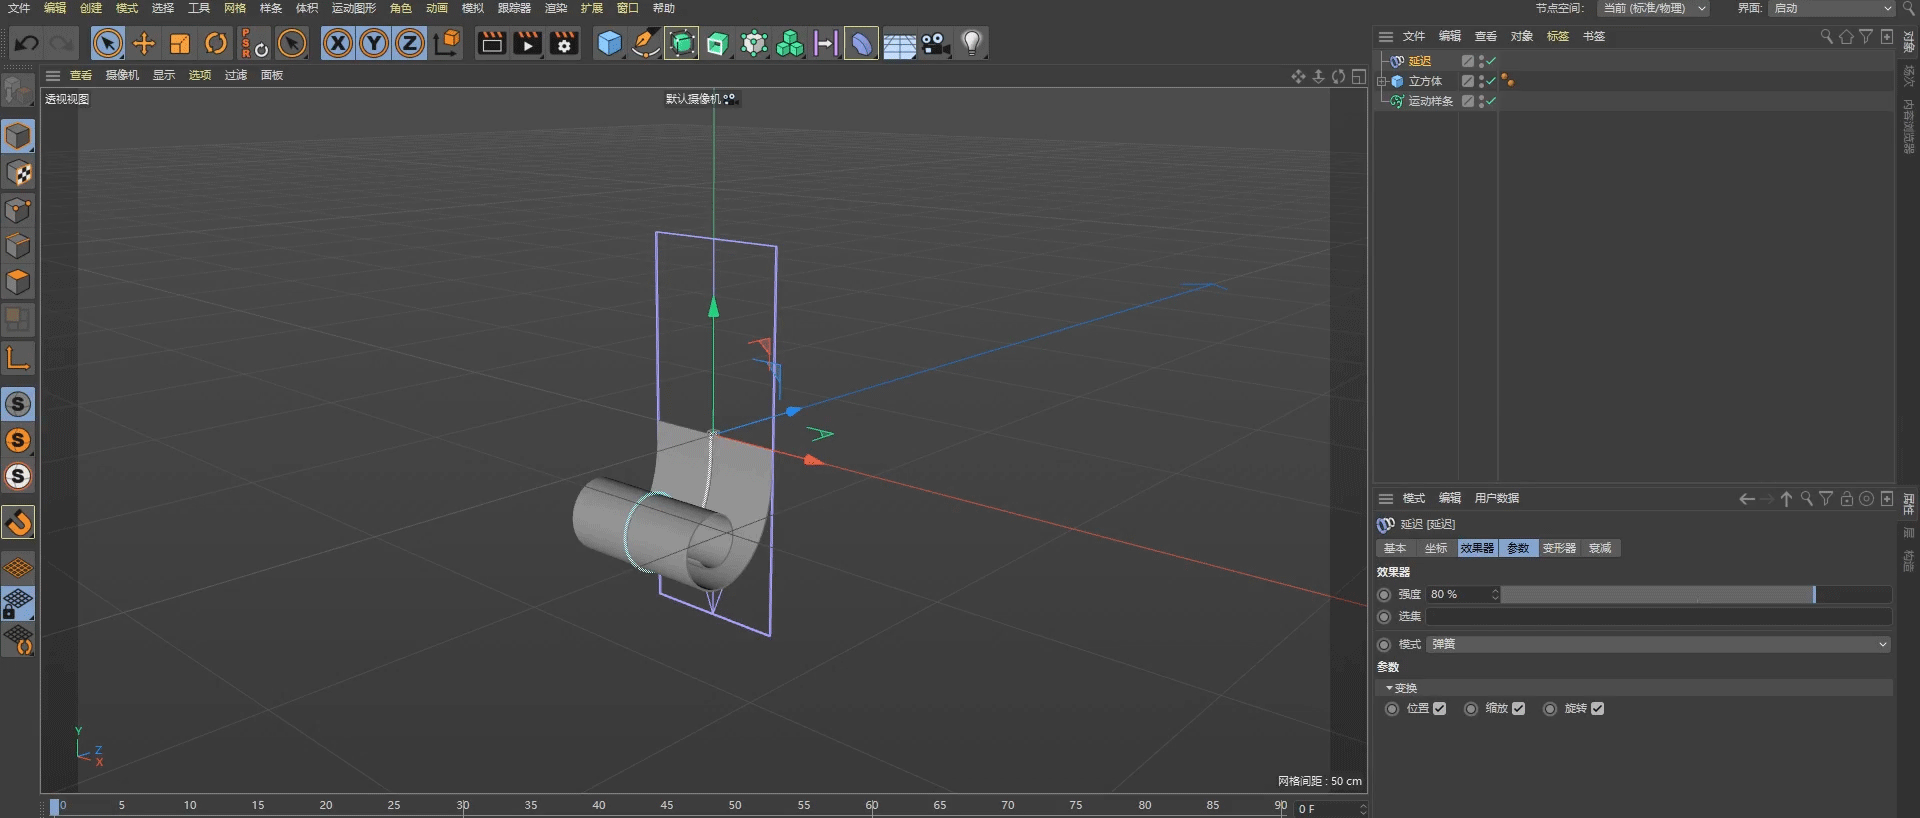The height and width of the screenshot is (818, 1920).
Task: Toggle the enable checkmark for 立方体 object
Action: point(1491,81)
